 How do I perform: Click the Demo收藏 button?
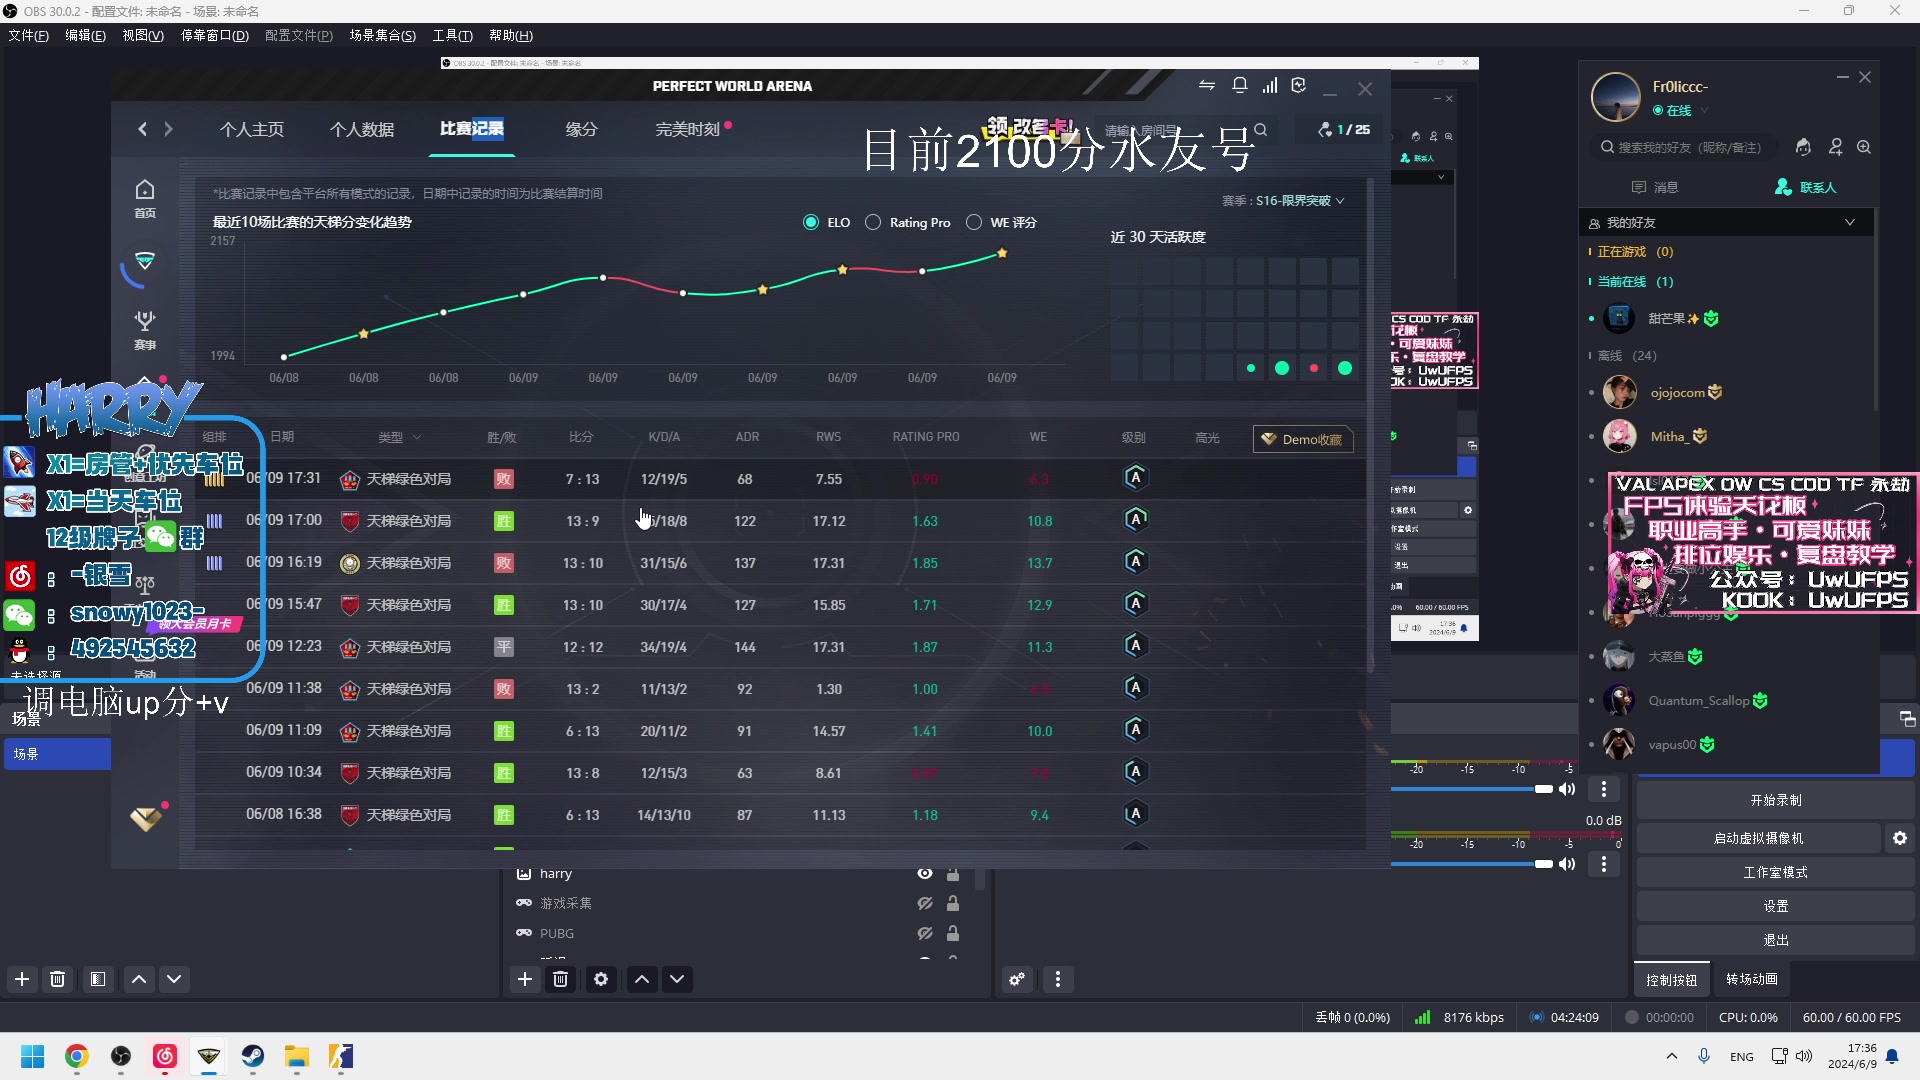click(1302, 439)
